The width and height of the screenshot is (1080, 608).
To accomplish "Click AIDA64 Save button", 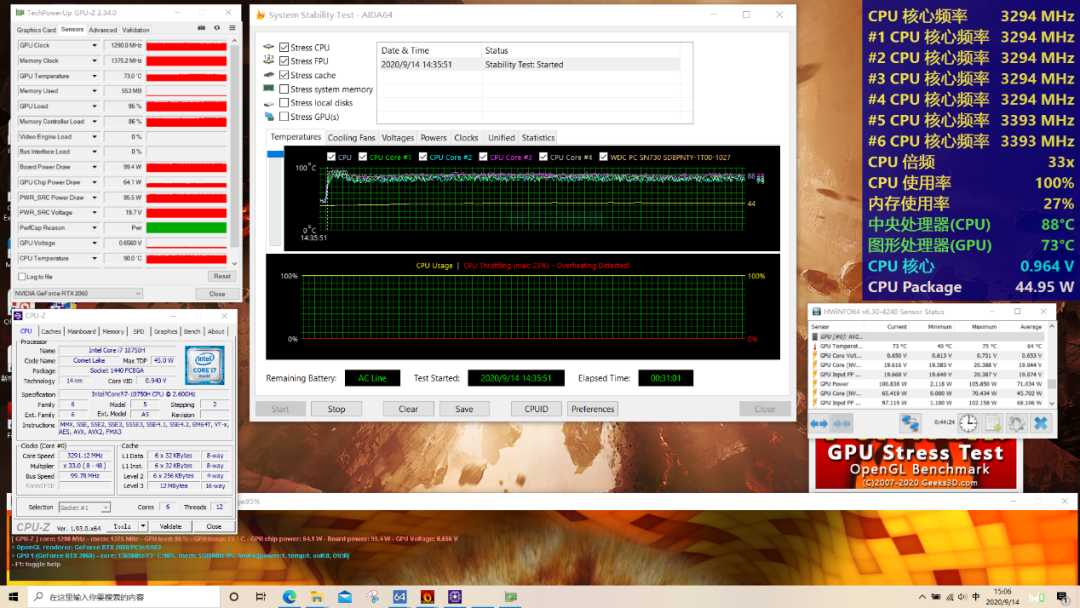I will tap(464, 409).
